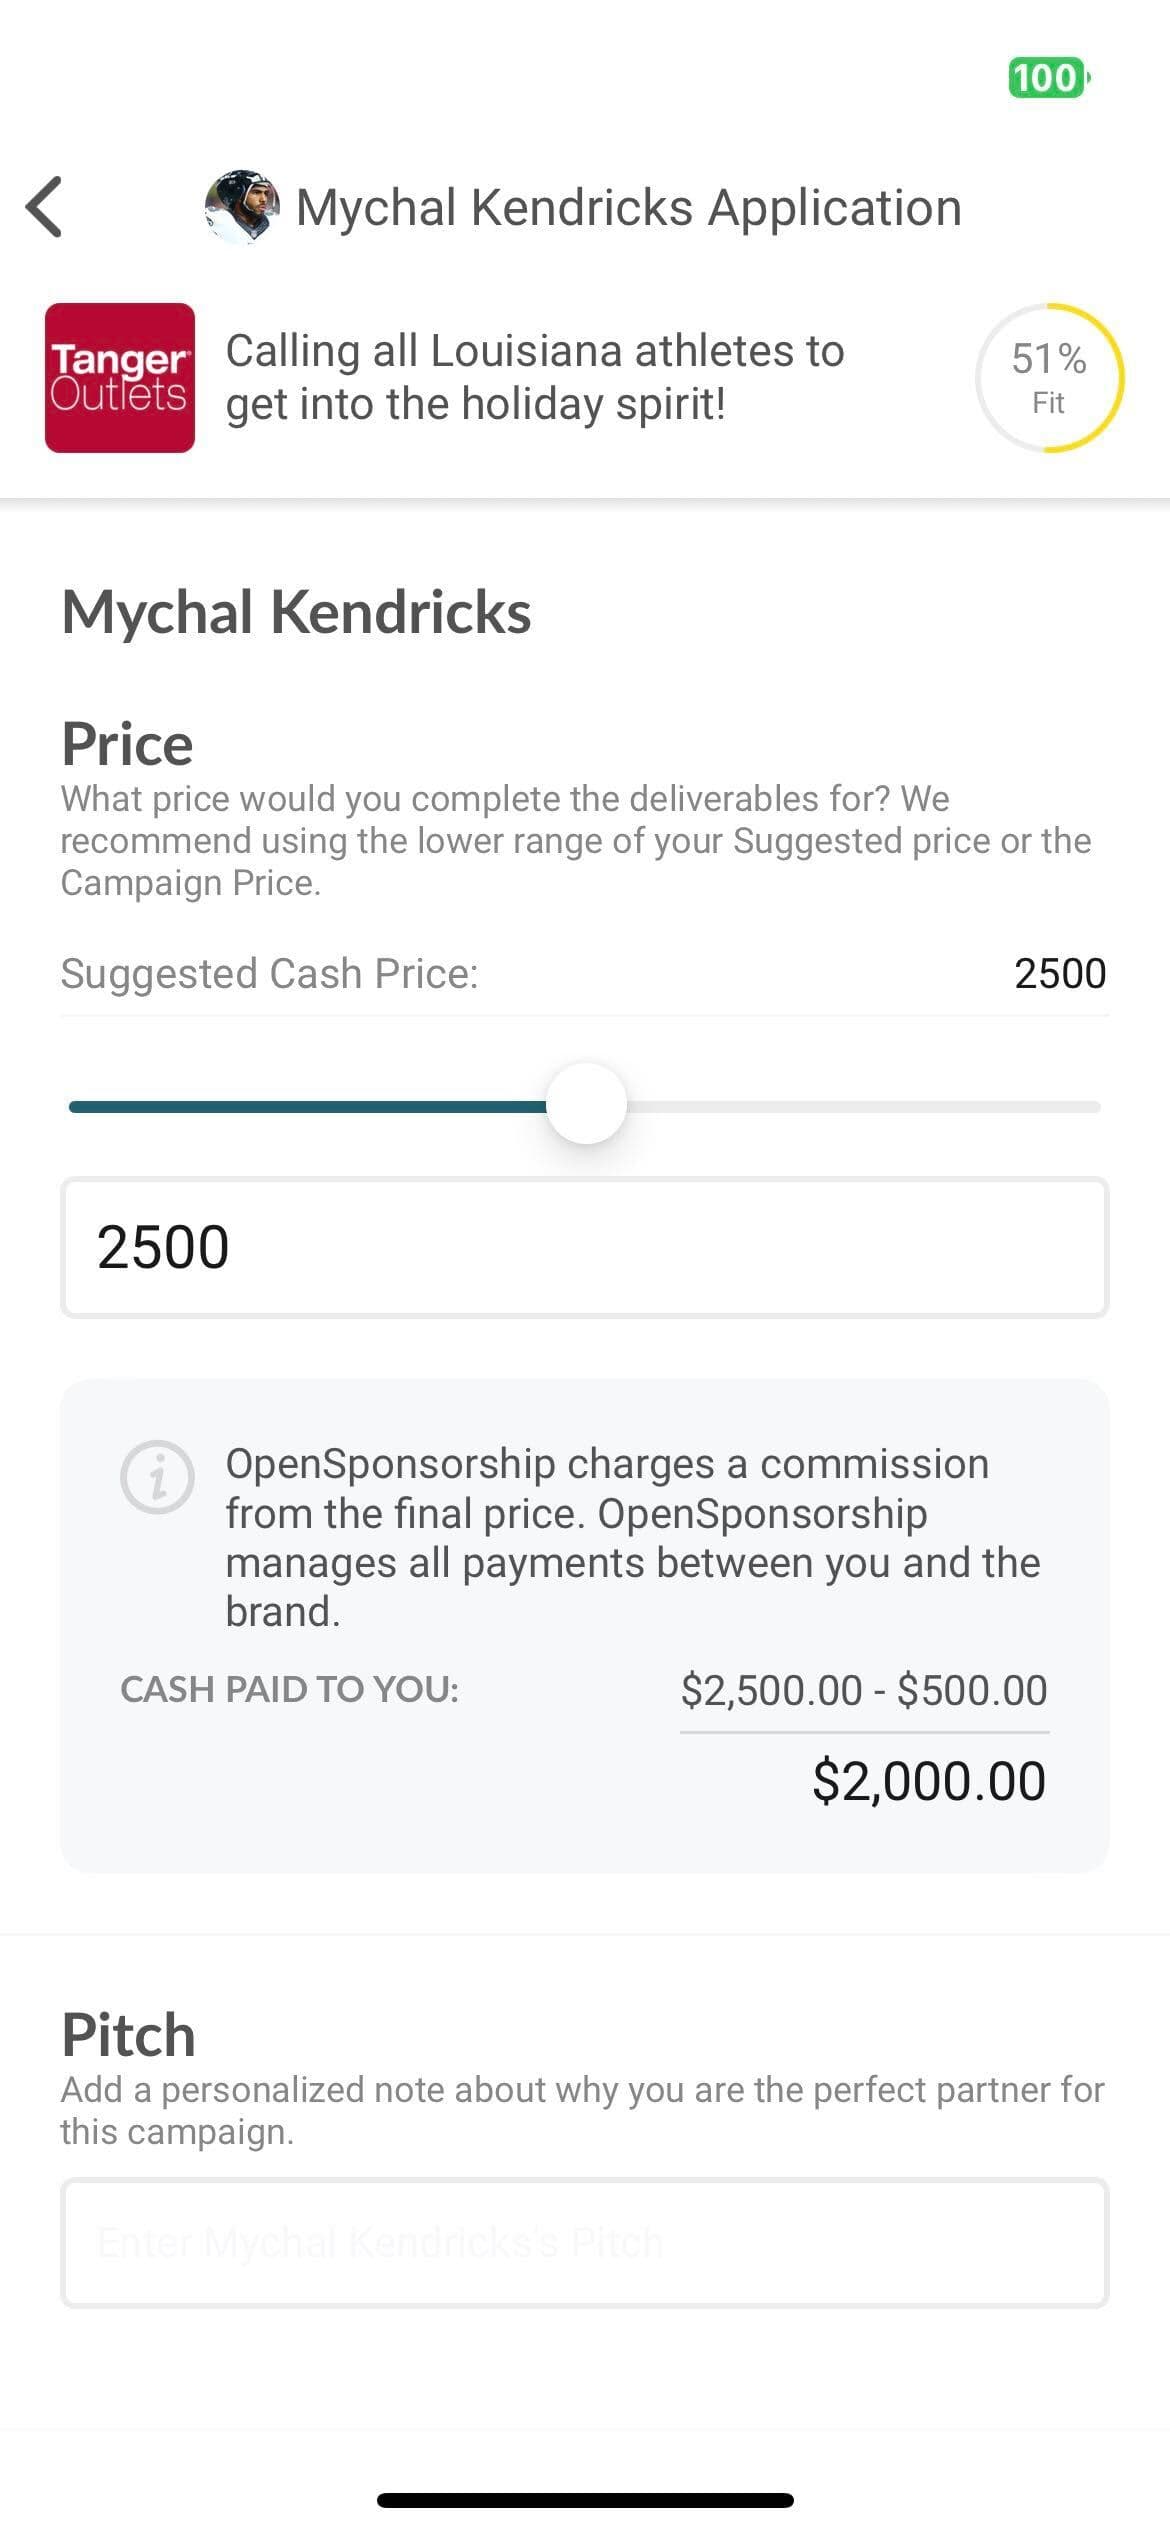The image size is (1170, 2532).
Task: Tap the $2,000.00 final payout amount
Action: pyautogui.click(x=928, y=1781)
